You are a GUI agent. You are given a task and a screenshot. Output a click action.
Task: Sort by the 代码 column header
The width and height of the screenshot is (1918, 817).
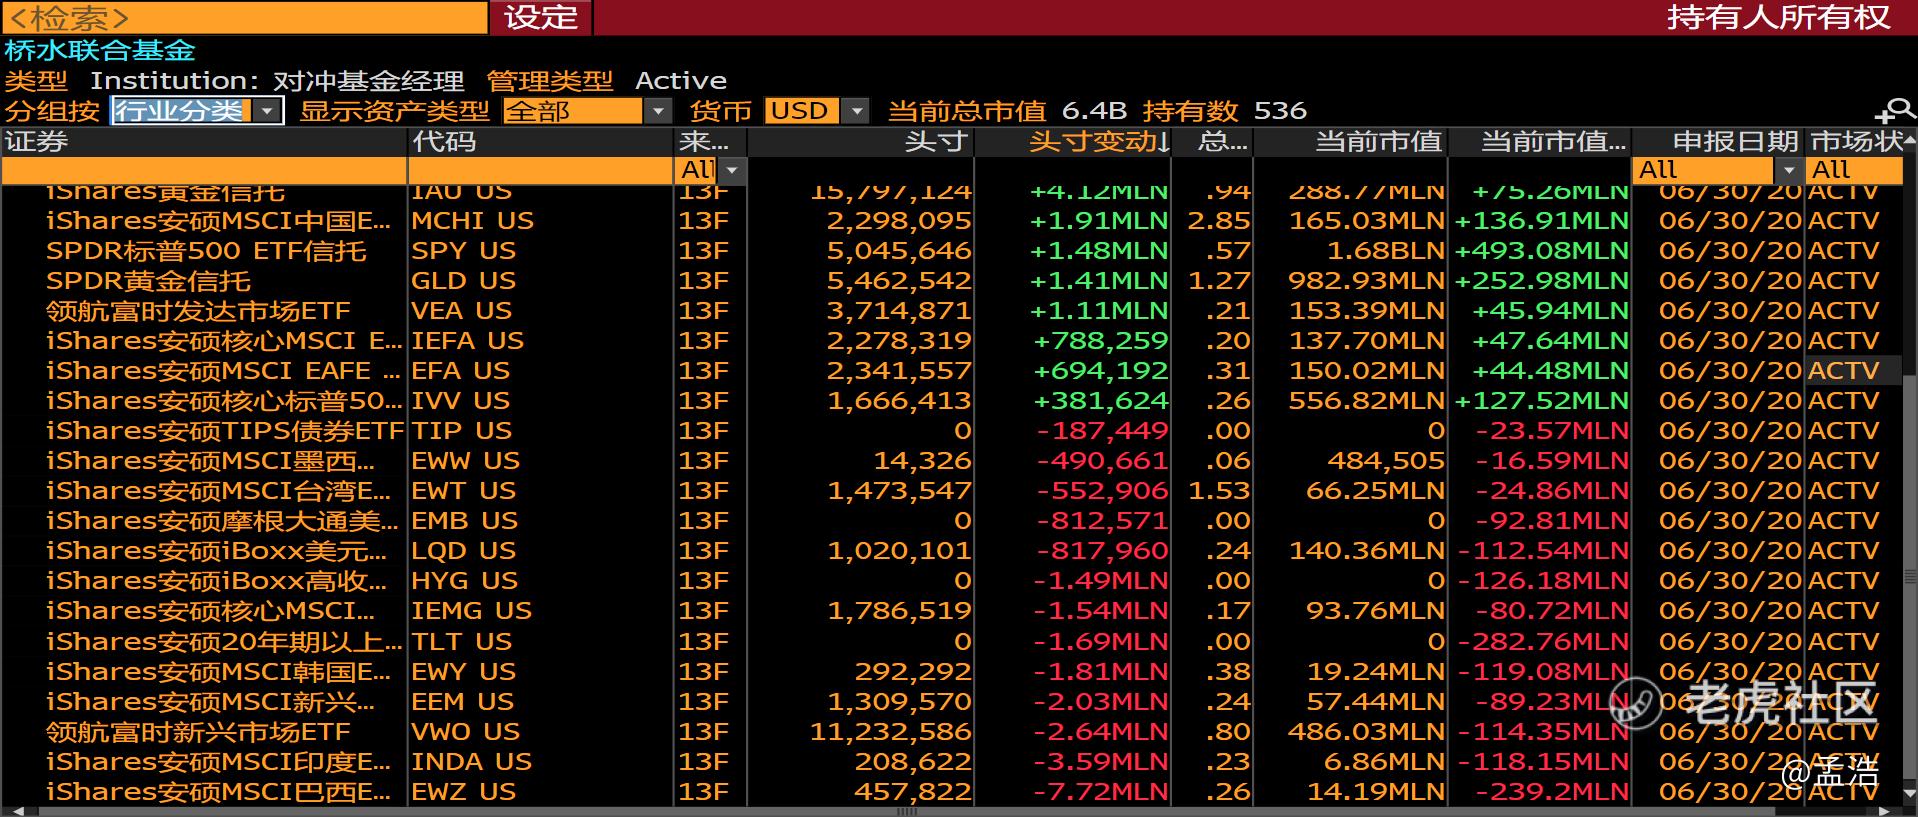click(541, 142)
